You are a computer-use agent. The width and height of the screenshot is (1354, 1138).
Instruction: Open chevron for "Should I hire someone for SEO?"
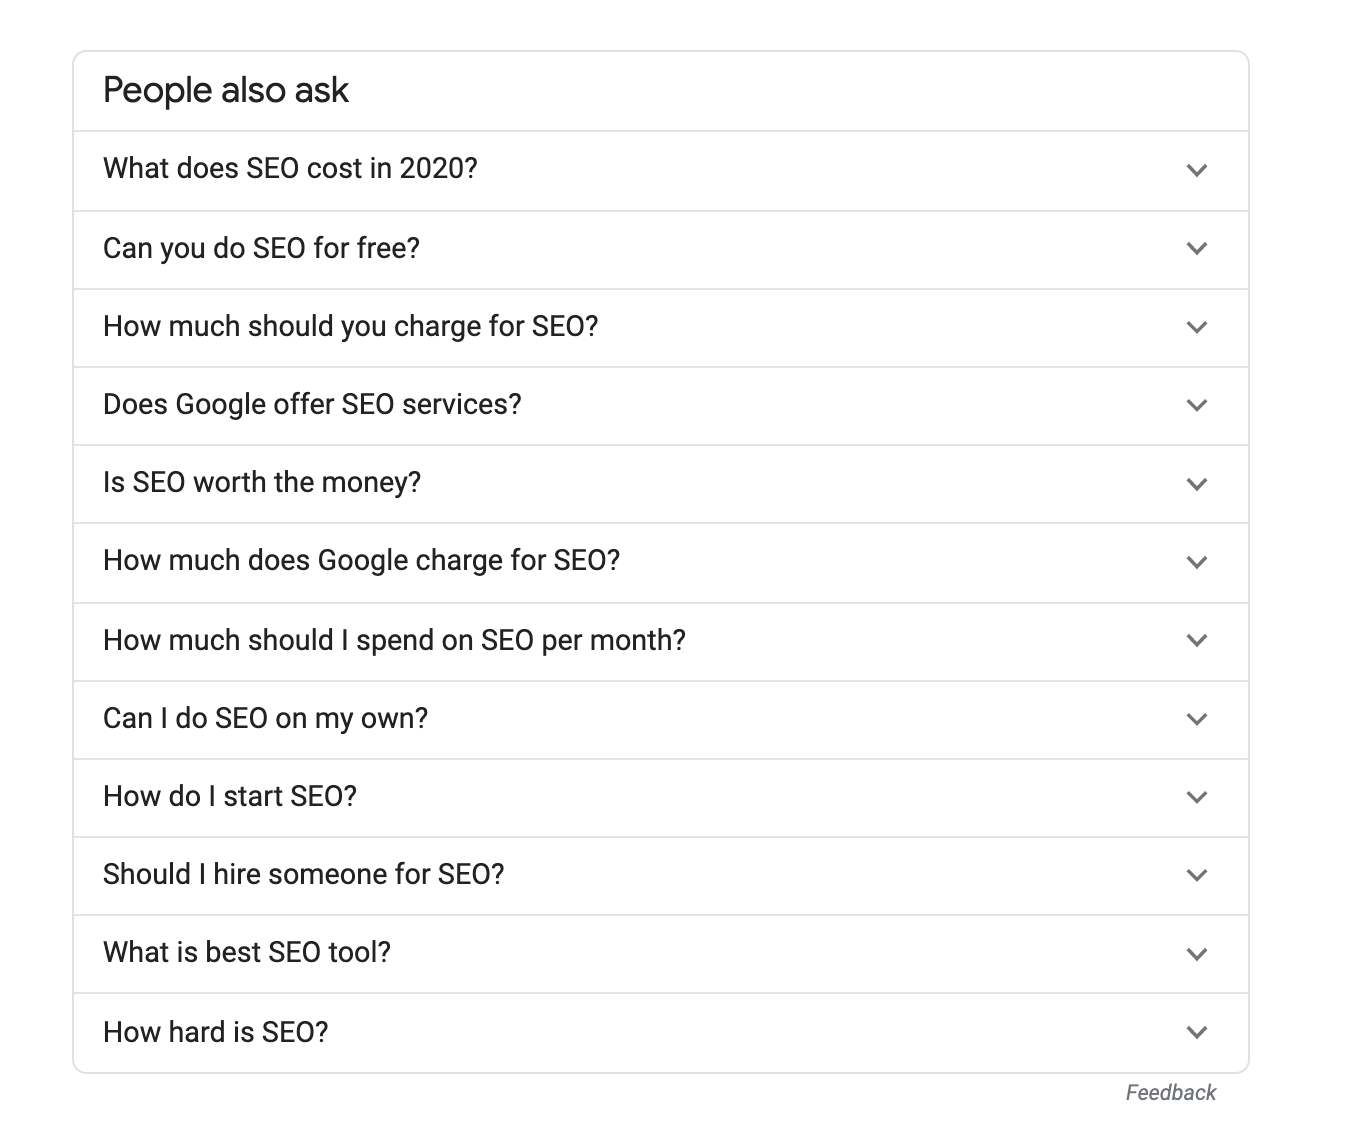[1196, 875]
